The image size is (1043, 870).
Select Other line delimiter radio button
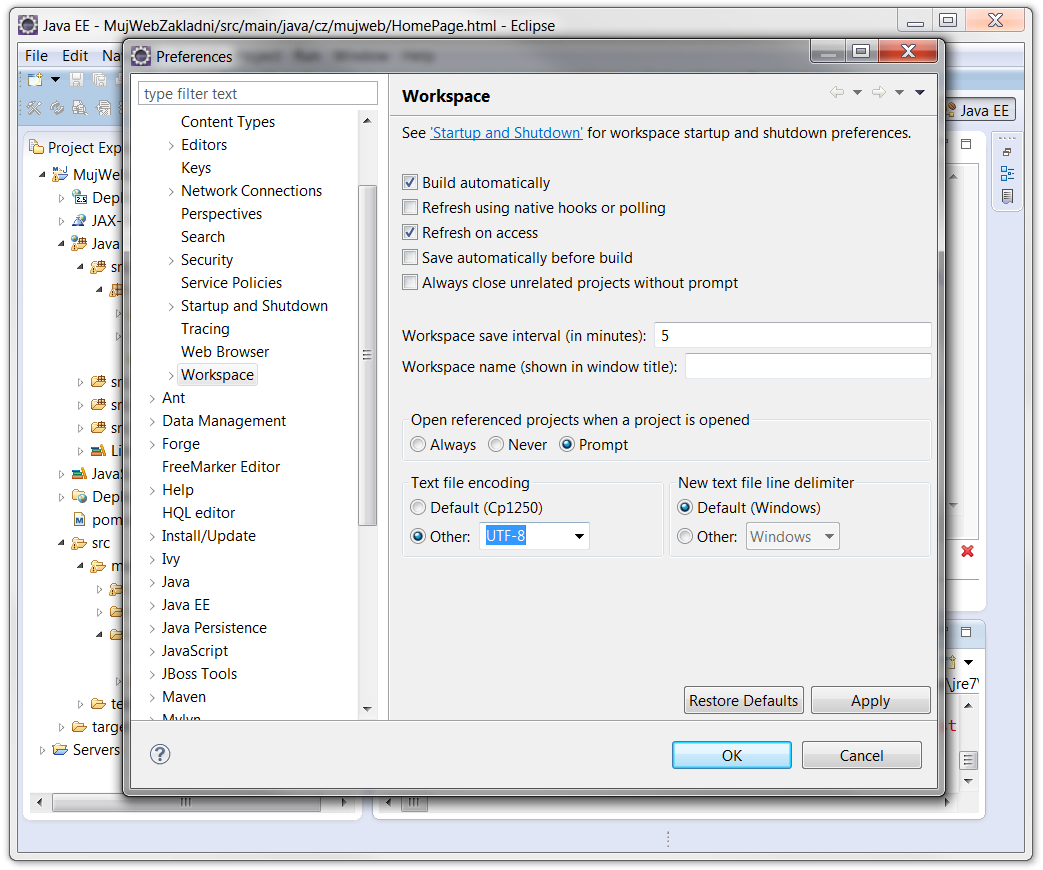click(x=684, y=536)
